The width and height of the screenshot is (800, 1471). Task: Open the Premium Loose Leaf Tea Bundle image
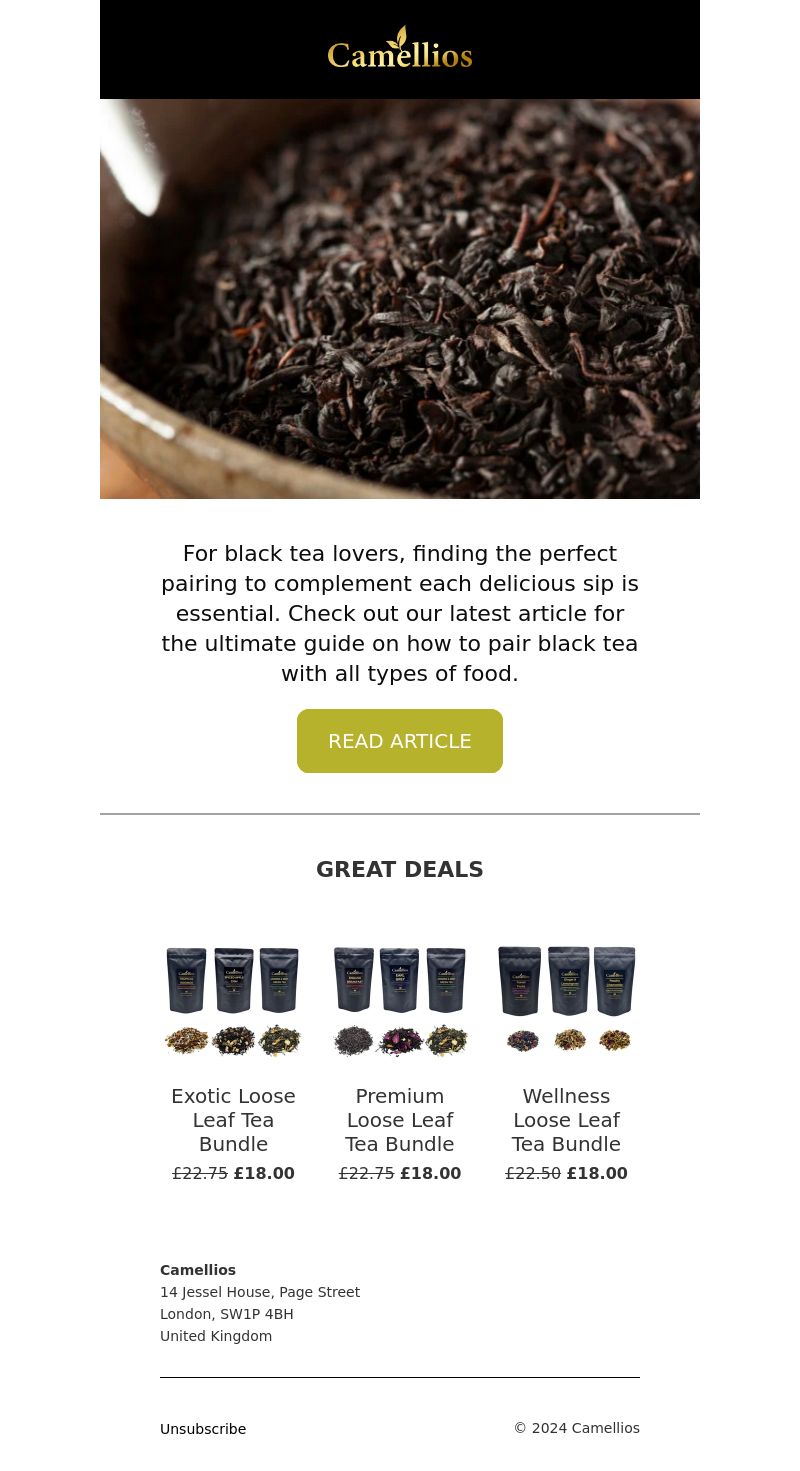pyautogui.click(x=400, y=1001)
